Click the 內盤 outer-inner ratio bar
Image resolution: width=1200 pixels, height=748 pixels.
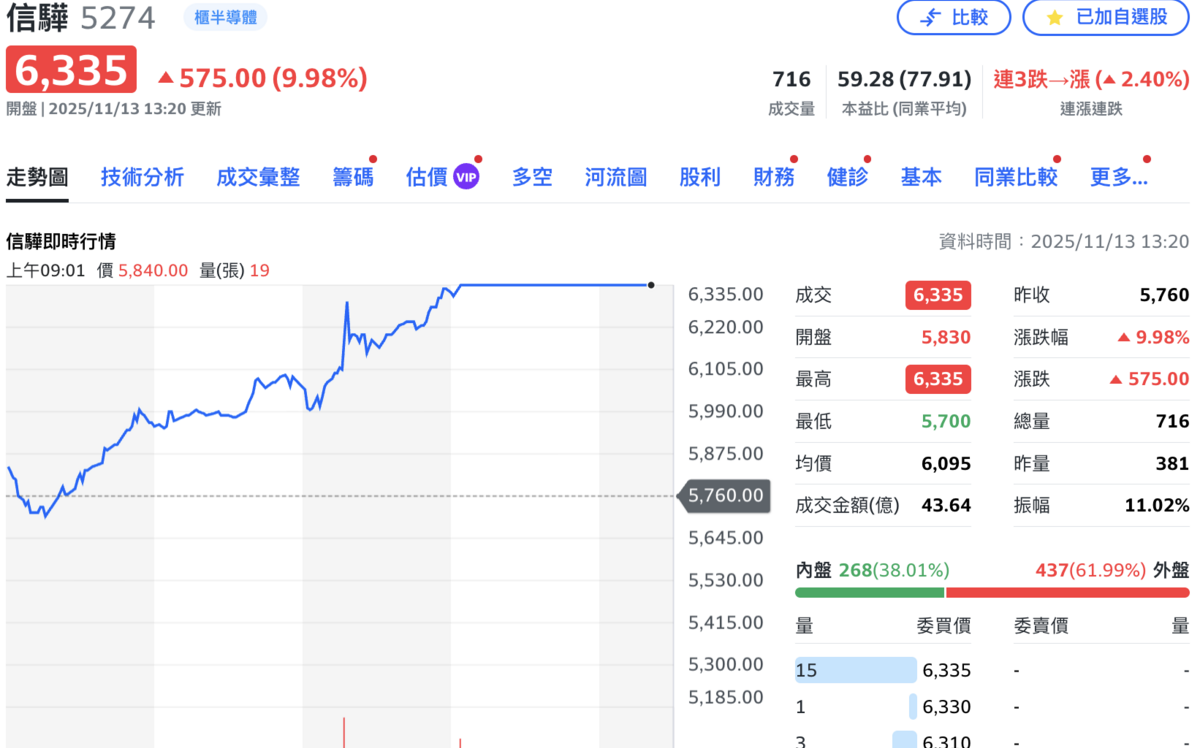[869, 592]
